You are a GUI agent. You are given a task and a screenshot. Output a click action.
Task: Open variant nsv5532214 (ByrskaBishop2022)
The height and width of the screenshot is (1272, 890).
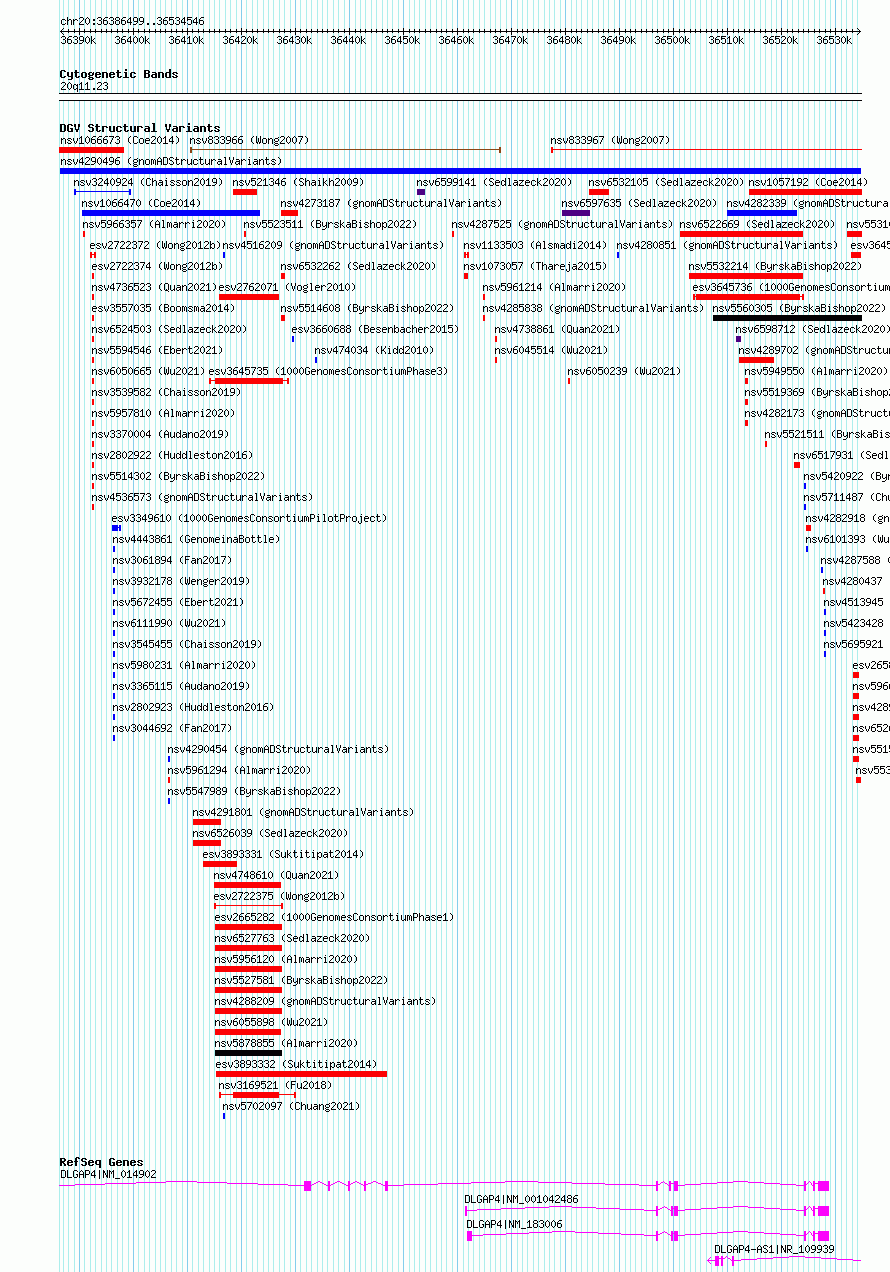coord(775,267)
